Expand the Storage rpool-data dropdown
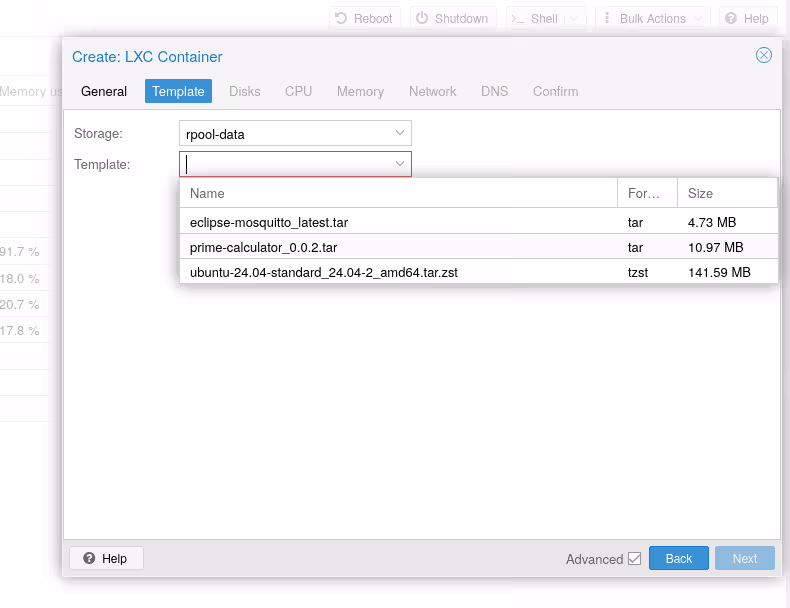This screenshot has height=608, width=790. (x=399, y=133)
